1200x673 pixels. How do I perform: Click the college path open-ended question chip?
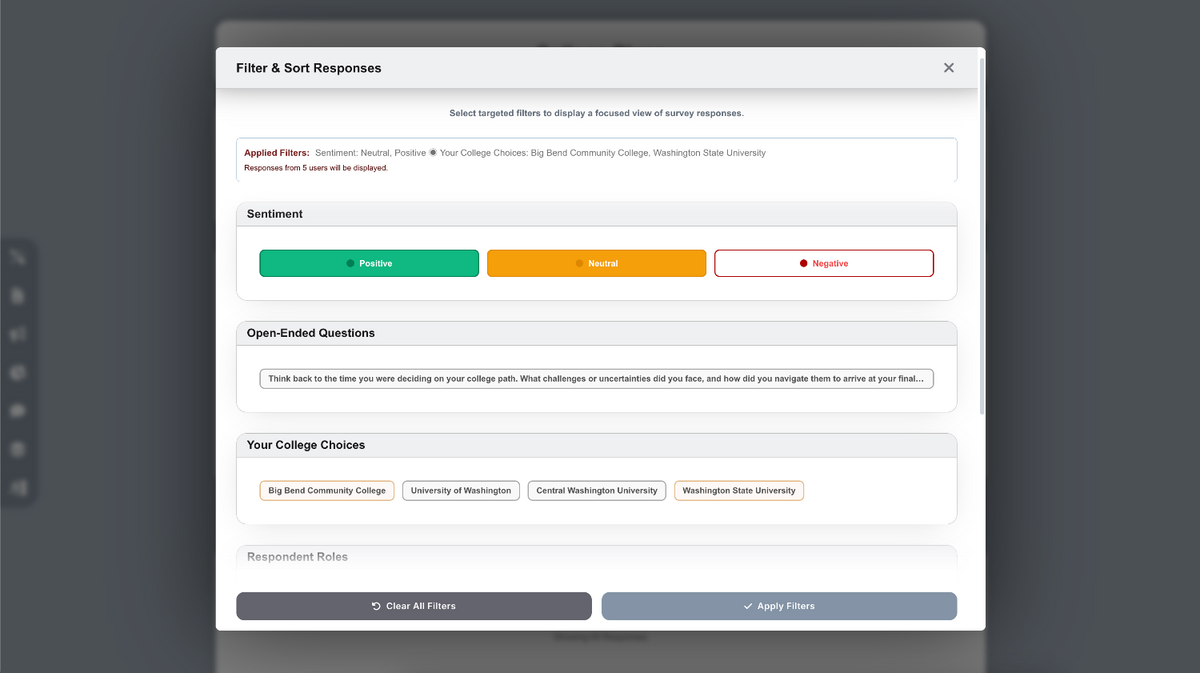pos(596,378)
